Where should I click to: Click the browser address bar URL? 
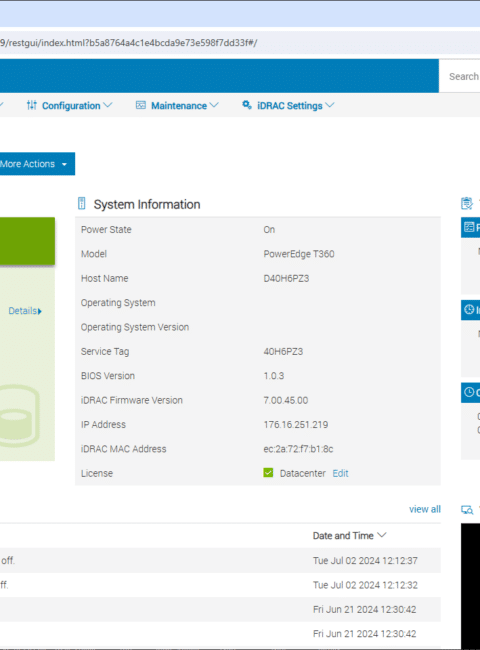(128, 43)
